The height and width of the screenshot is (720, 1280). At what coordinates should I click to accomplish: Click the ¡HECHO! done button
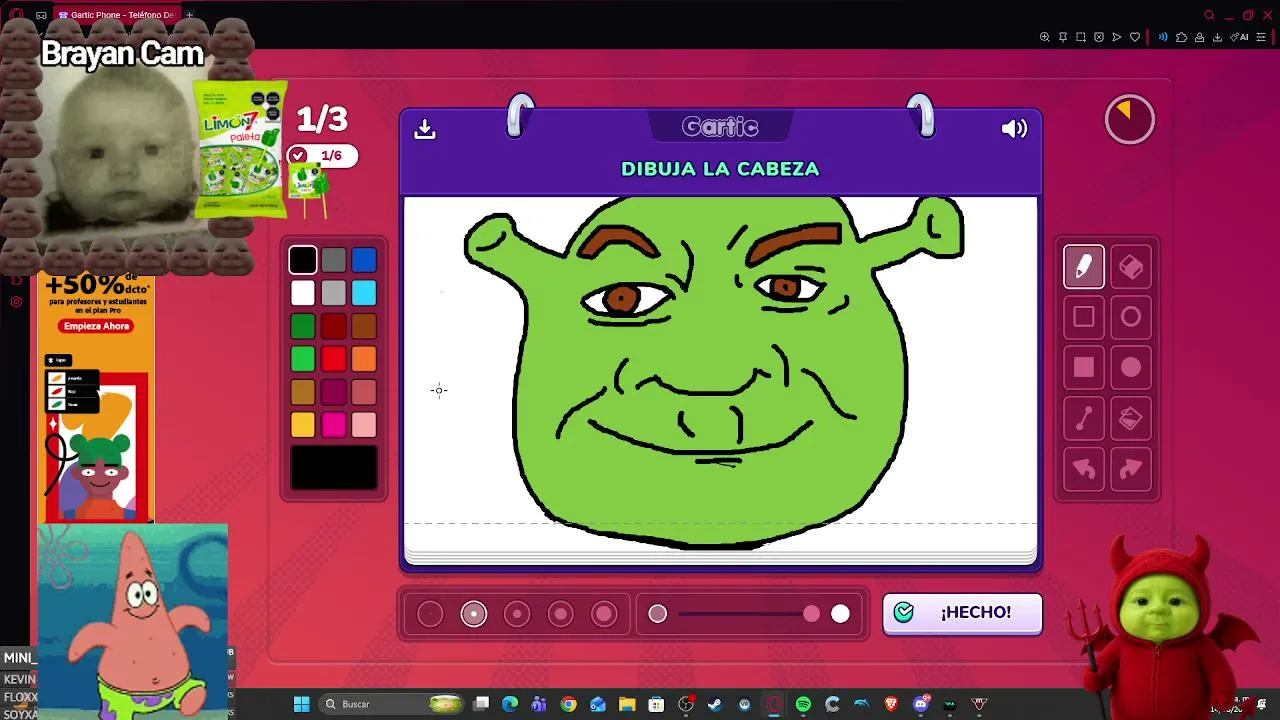pos(962,613)
